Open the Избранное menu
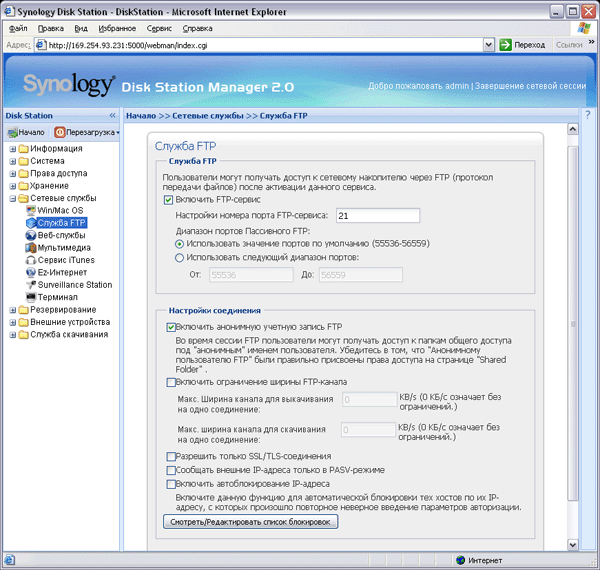Viewport: 600px width, 570px height. coord(117,28)
